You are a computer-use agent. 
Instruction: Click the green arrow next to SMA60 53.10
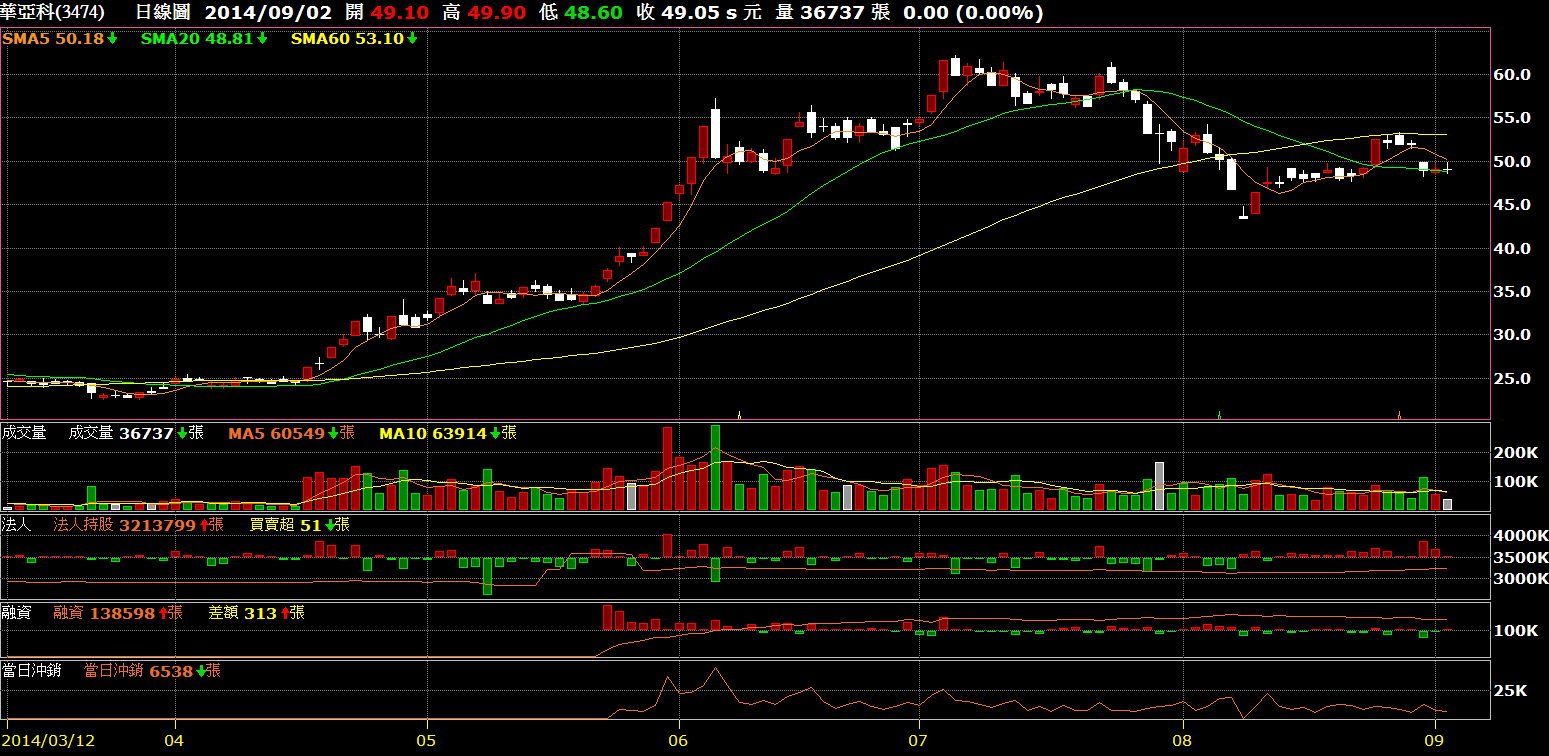[x=412, y=39]
